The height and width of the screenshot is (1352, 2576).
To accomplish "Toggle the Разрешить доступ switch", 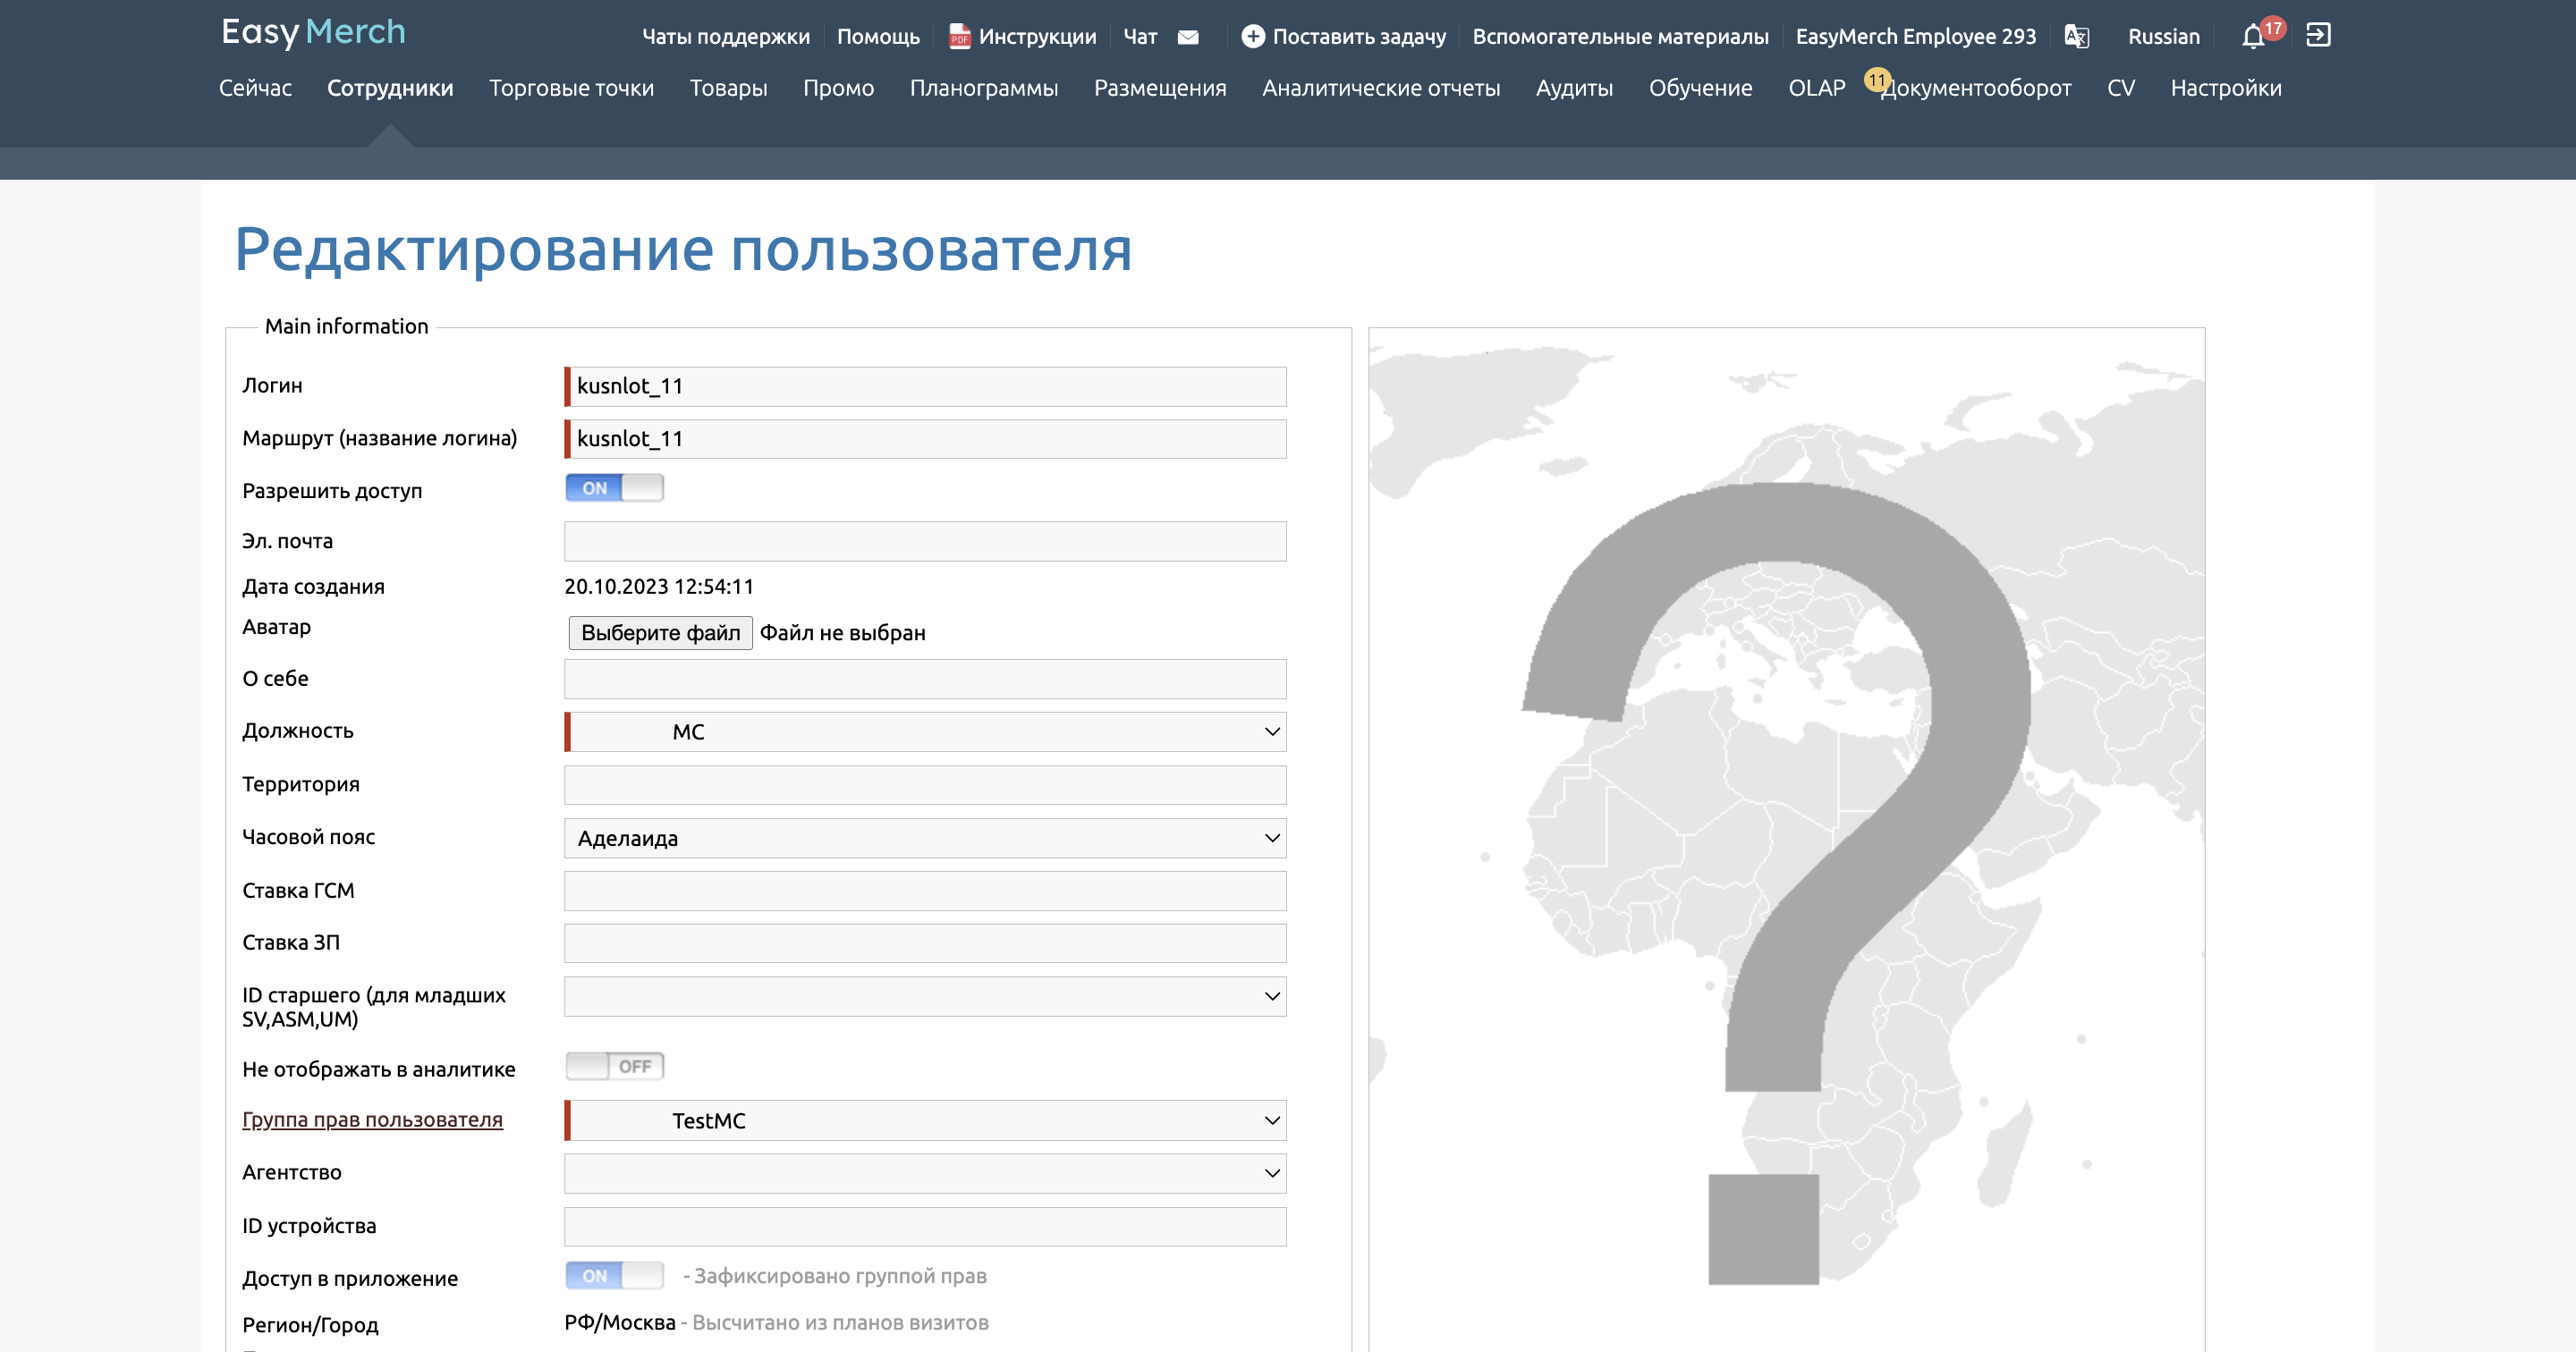I will click(x=614, y=488).
